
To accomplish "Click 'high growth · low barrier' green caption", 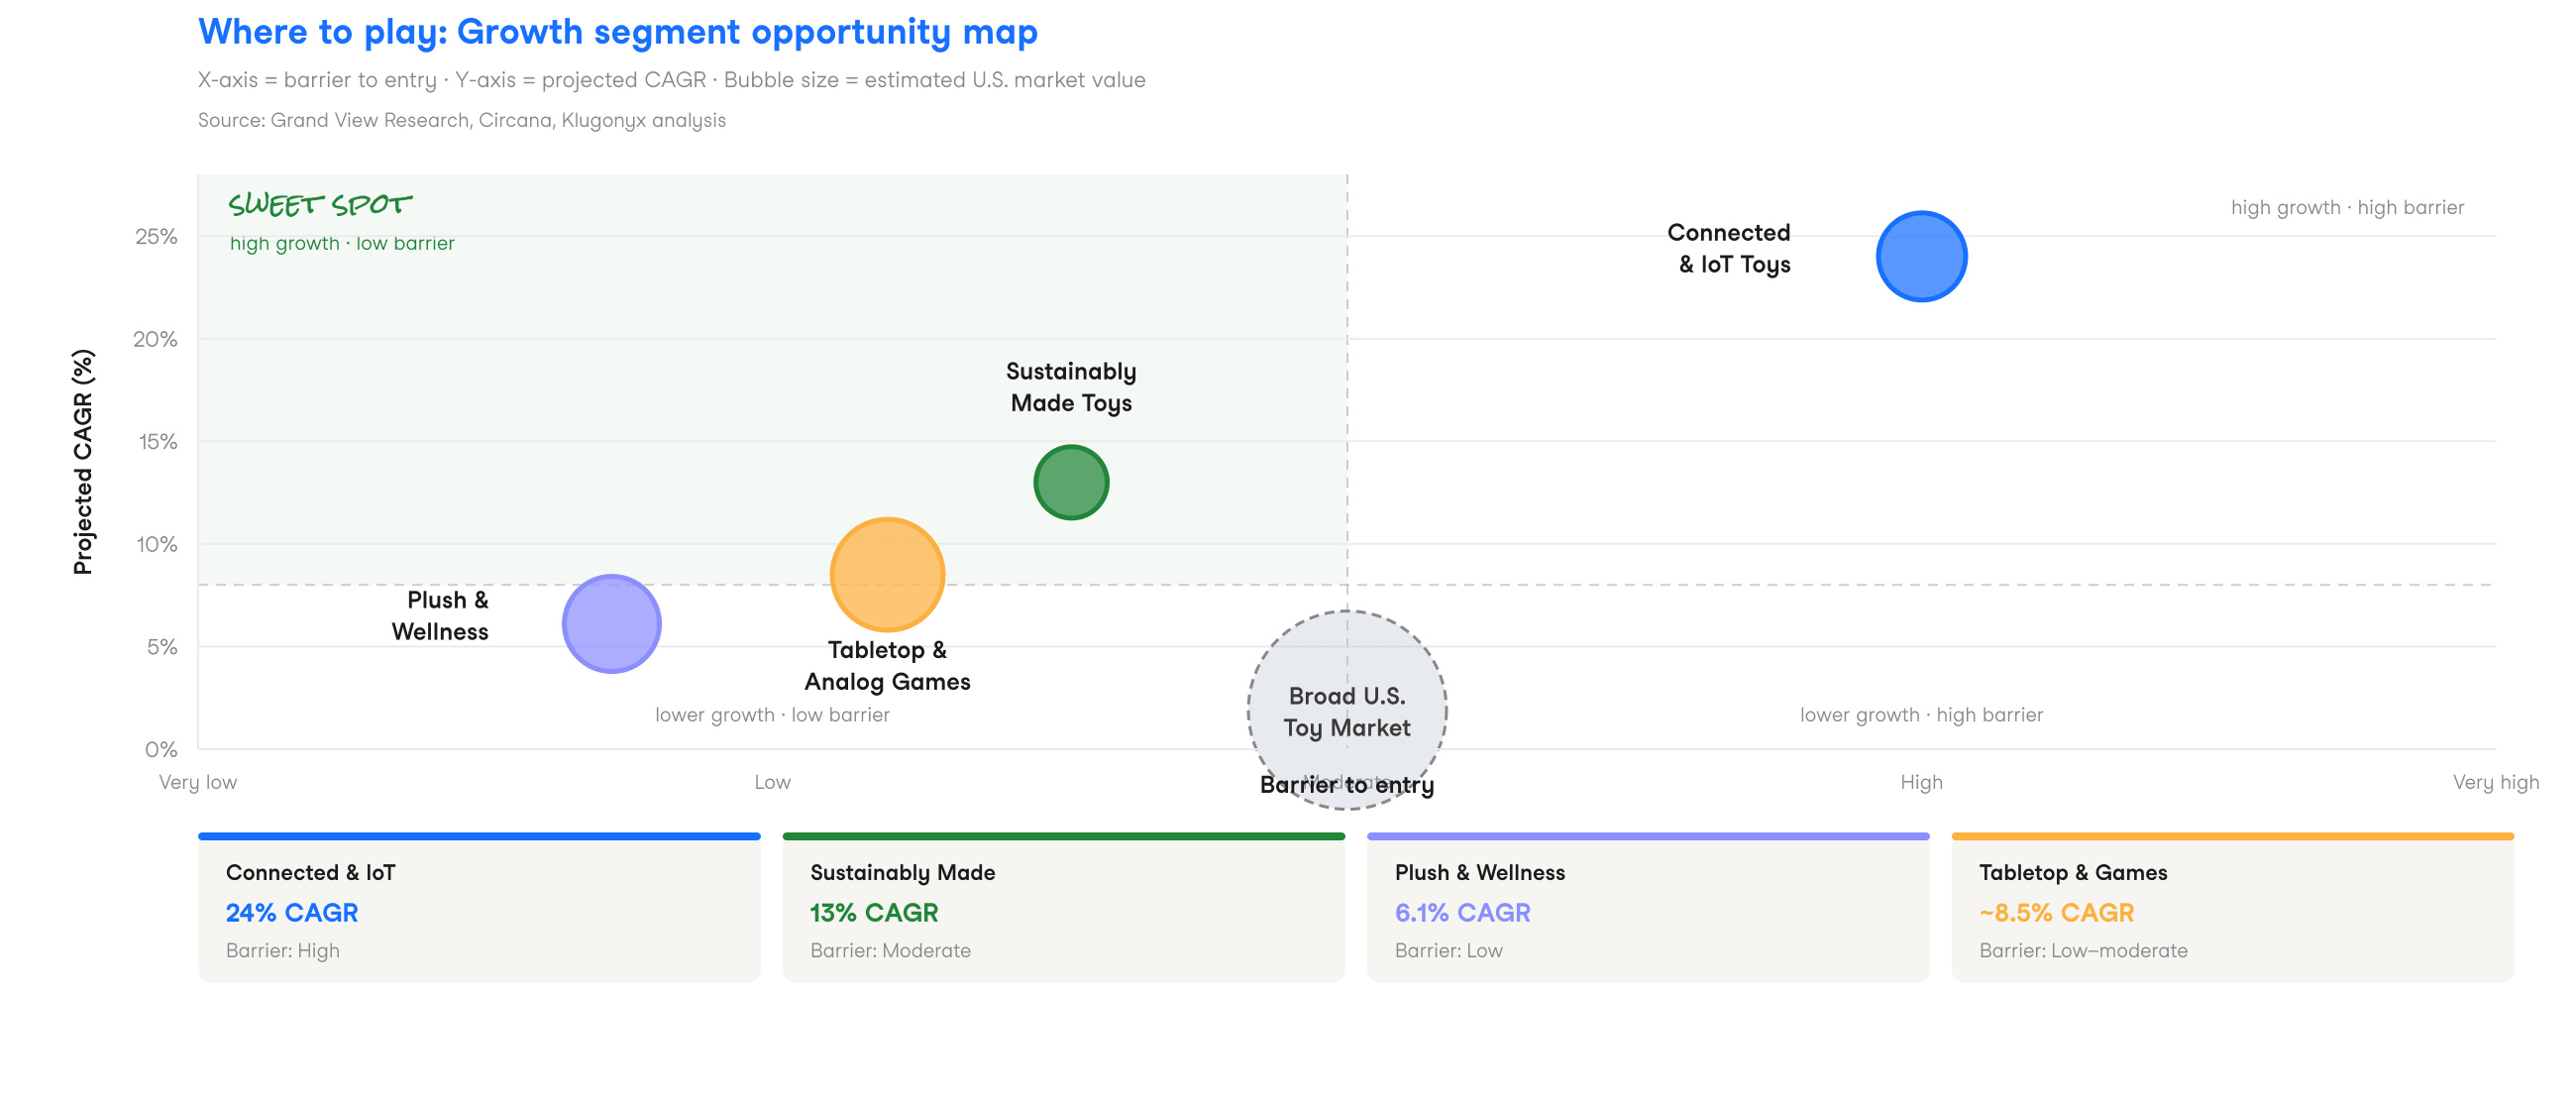I will (342, 243).
